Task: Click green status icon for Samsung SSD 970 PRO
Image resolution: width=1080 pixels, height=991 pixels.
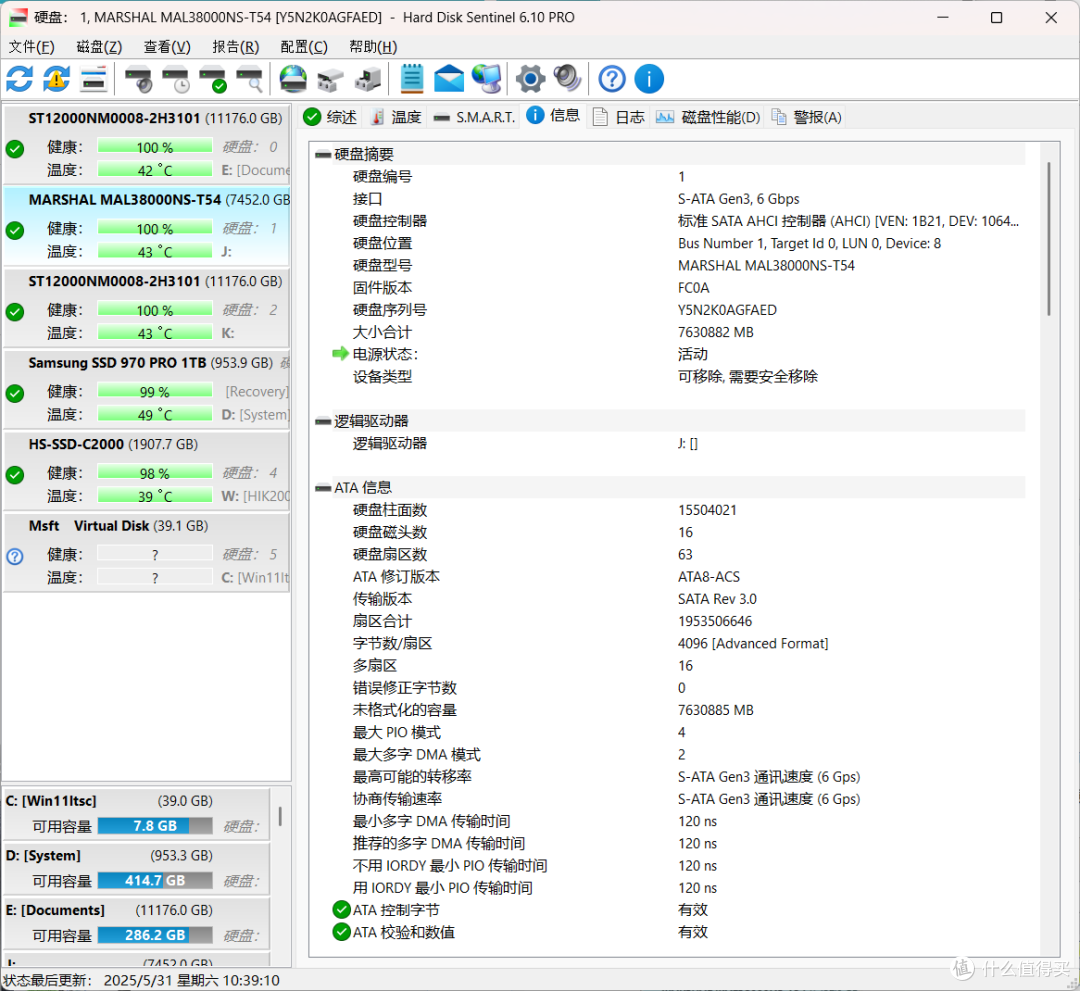Action: click(15, 393)
